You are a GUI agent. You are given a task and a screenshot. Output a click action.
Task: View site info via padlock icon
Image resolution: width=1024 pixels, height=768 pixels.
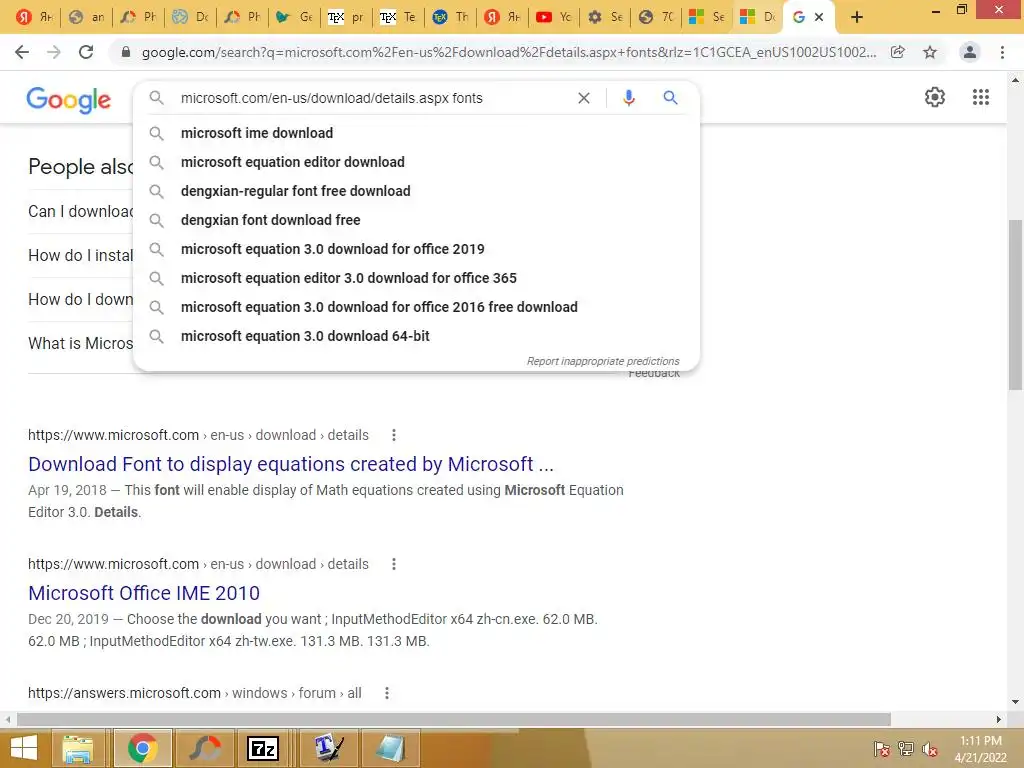pos(126,52)
